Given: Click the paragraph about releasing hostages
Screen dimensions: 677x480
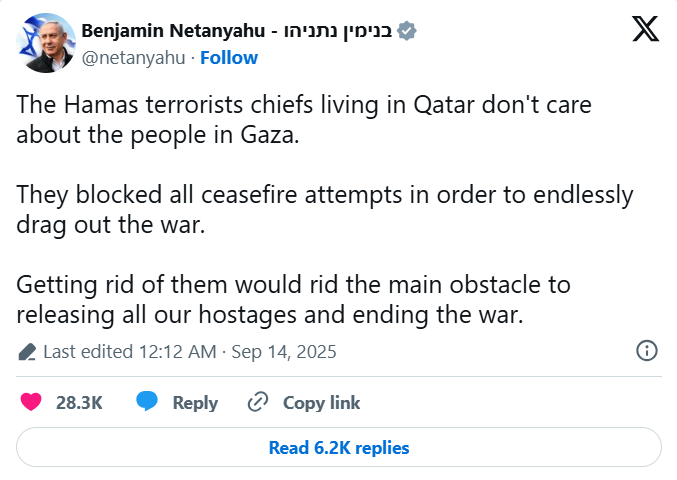Looking at the screenshot, I should click(x=293, y=299).
